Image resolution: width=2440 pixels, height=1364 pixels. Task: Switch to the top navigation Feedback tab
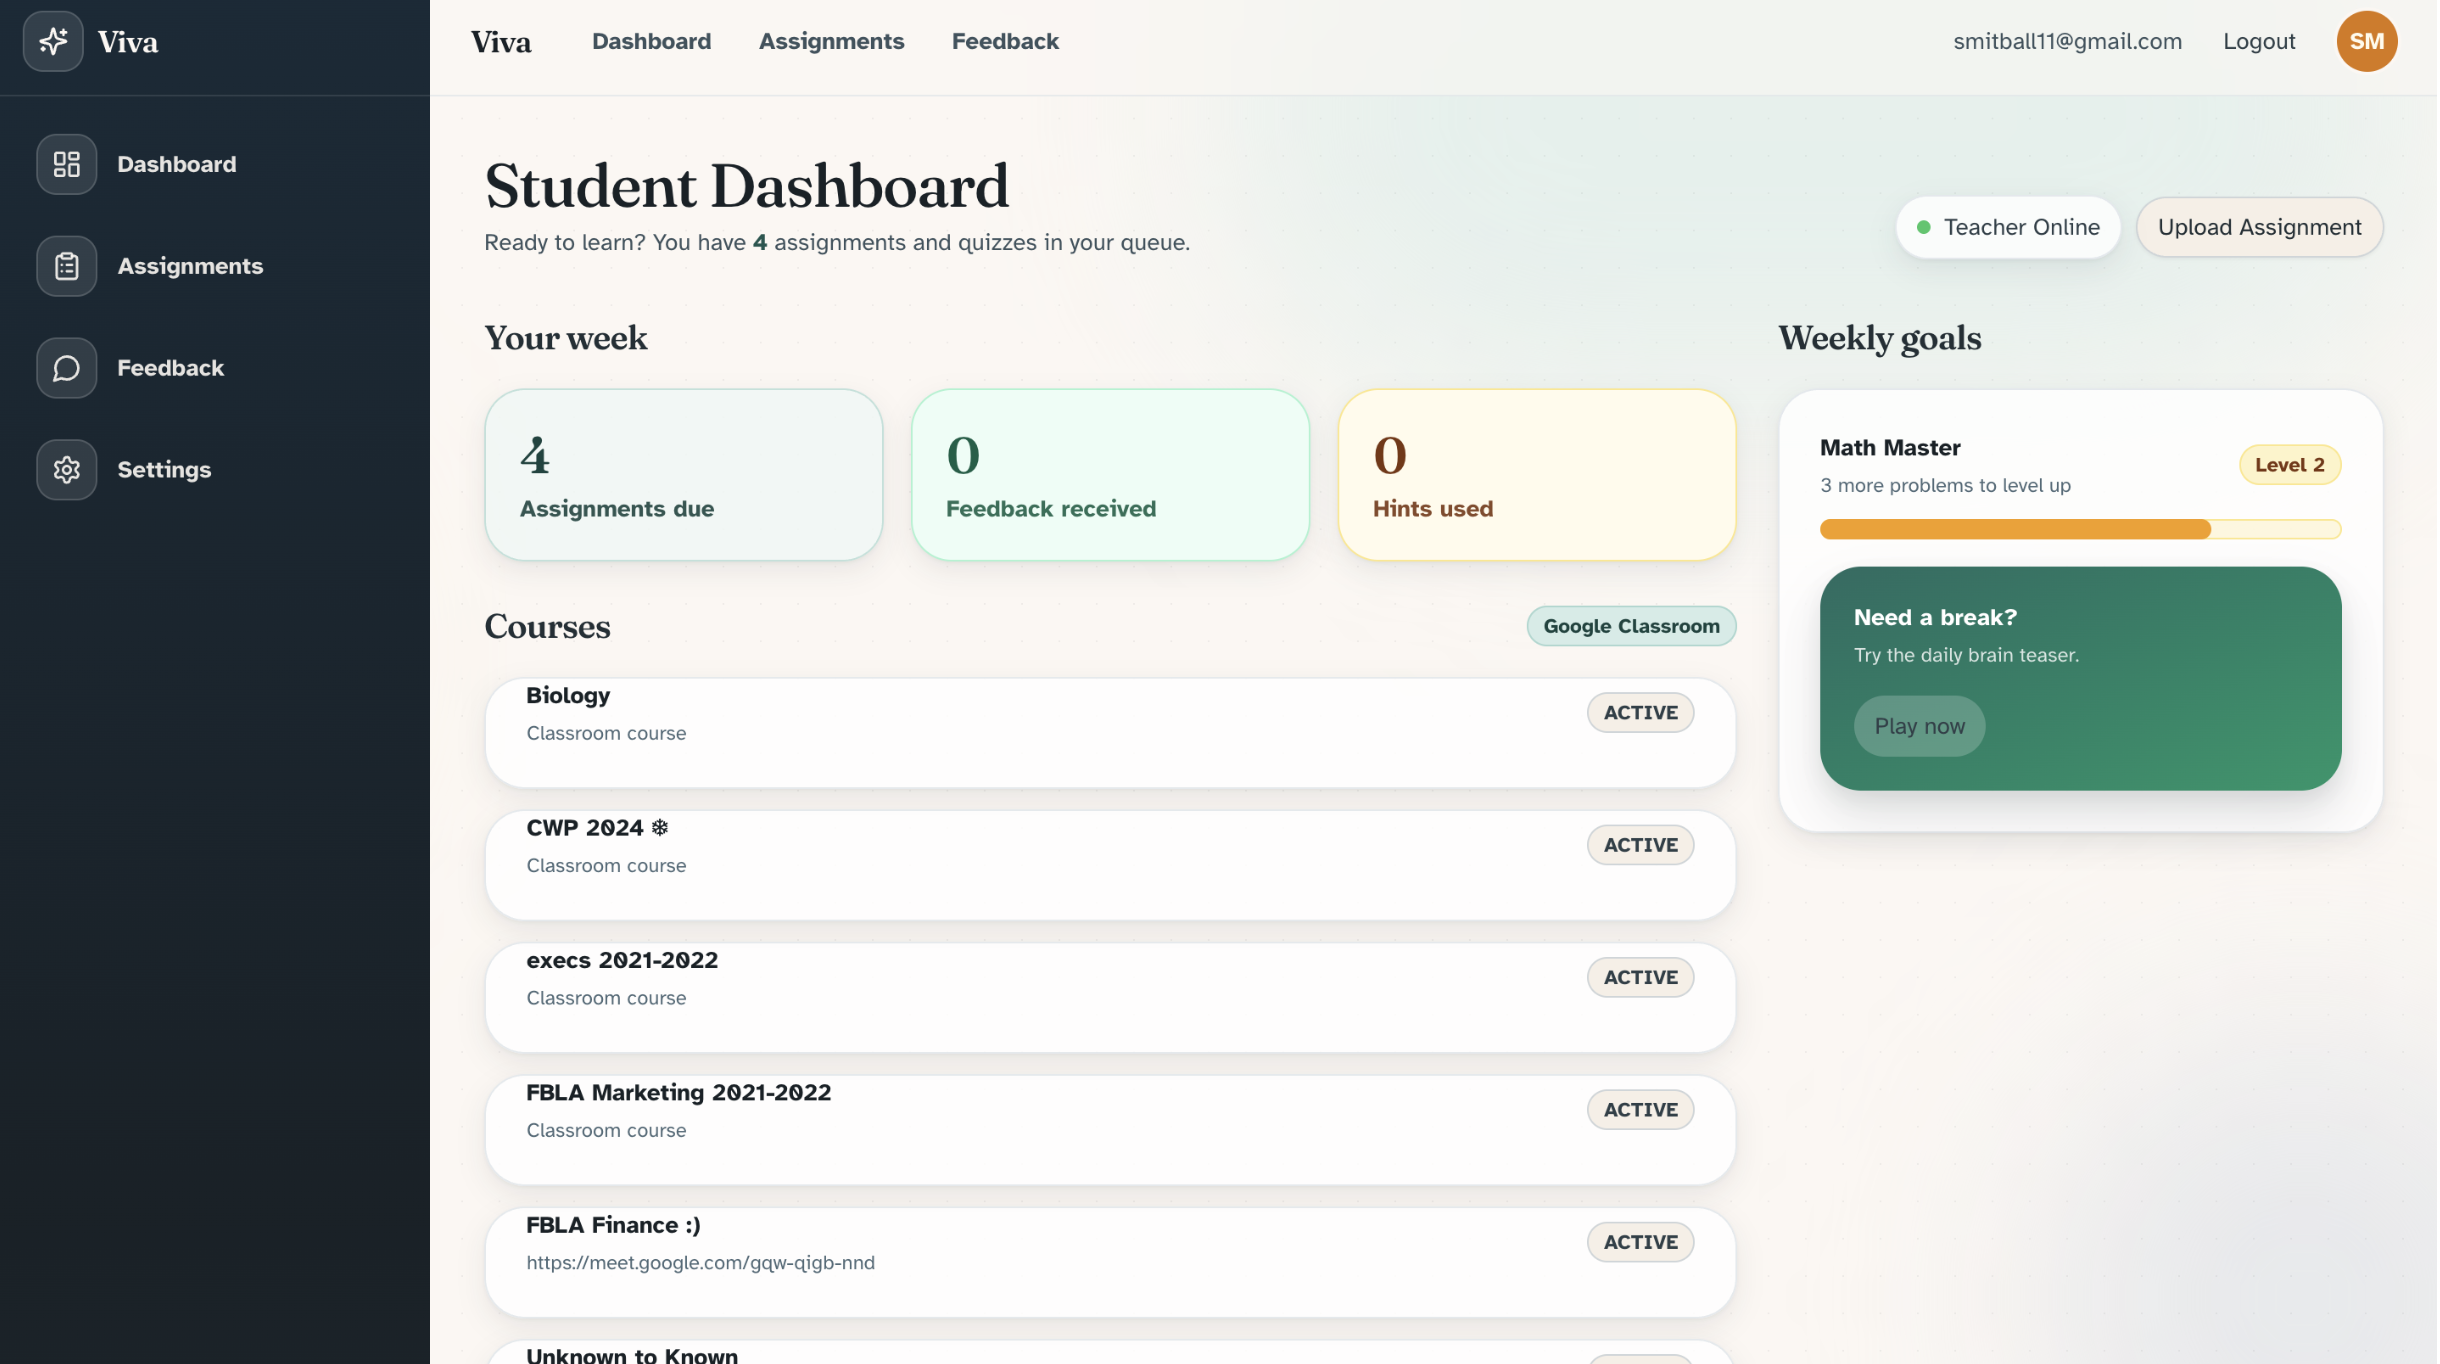(1004, 41)
